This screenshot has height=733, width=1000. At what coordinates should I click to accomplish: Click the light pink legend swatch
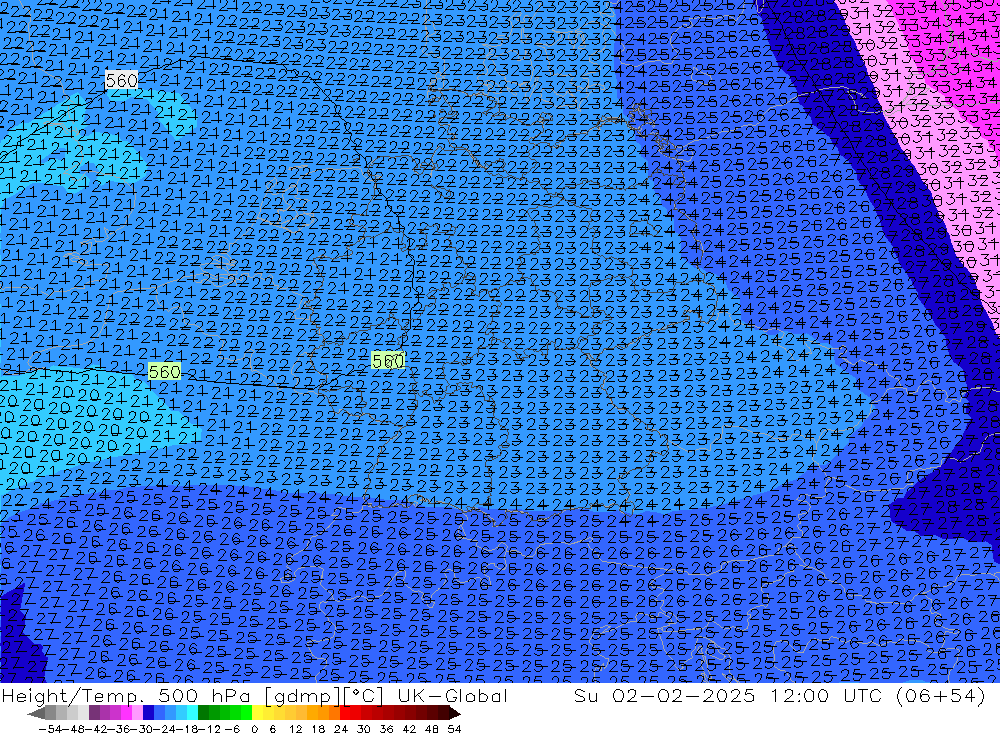tap(137, 713)
